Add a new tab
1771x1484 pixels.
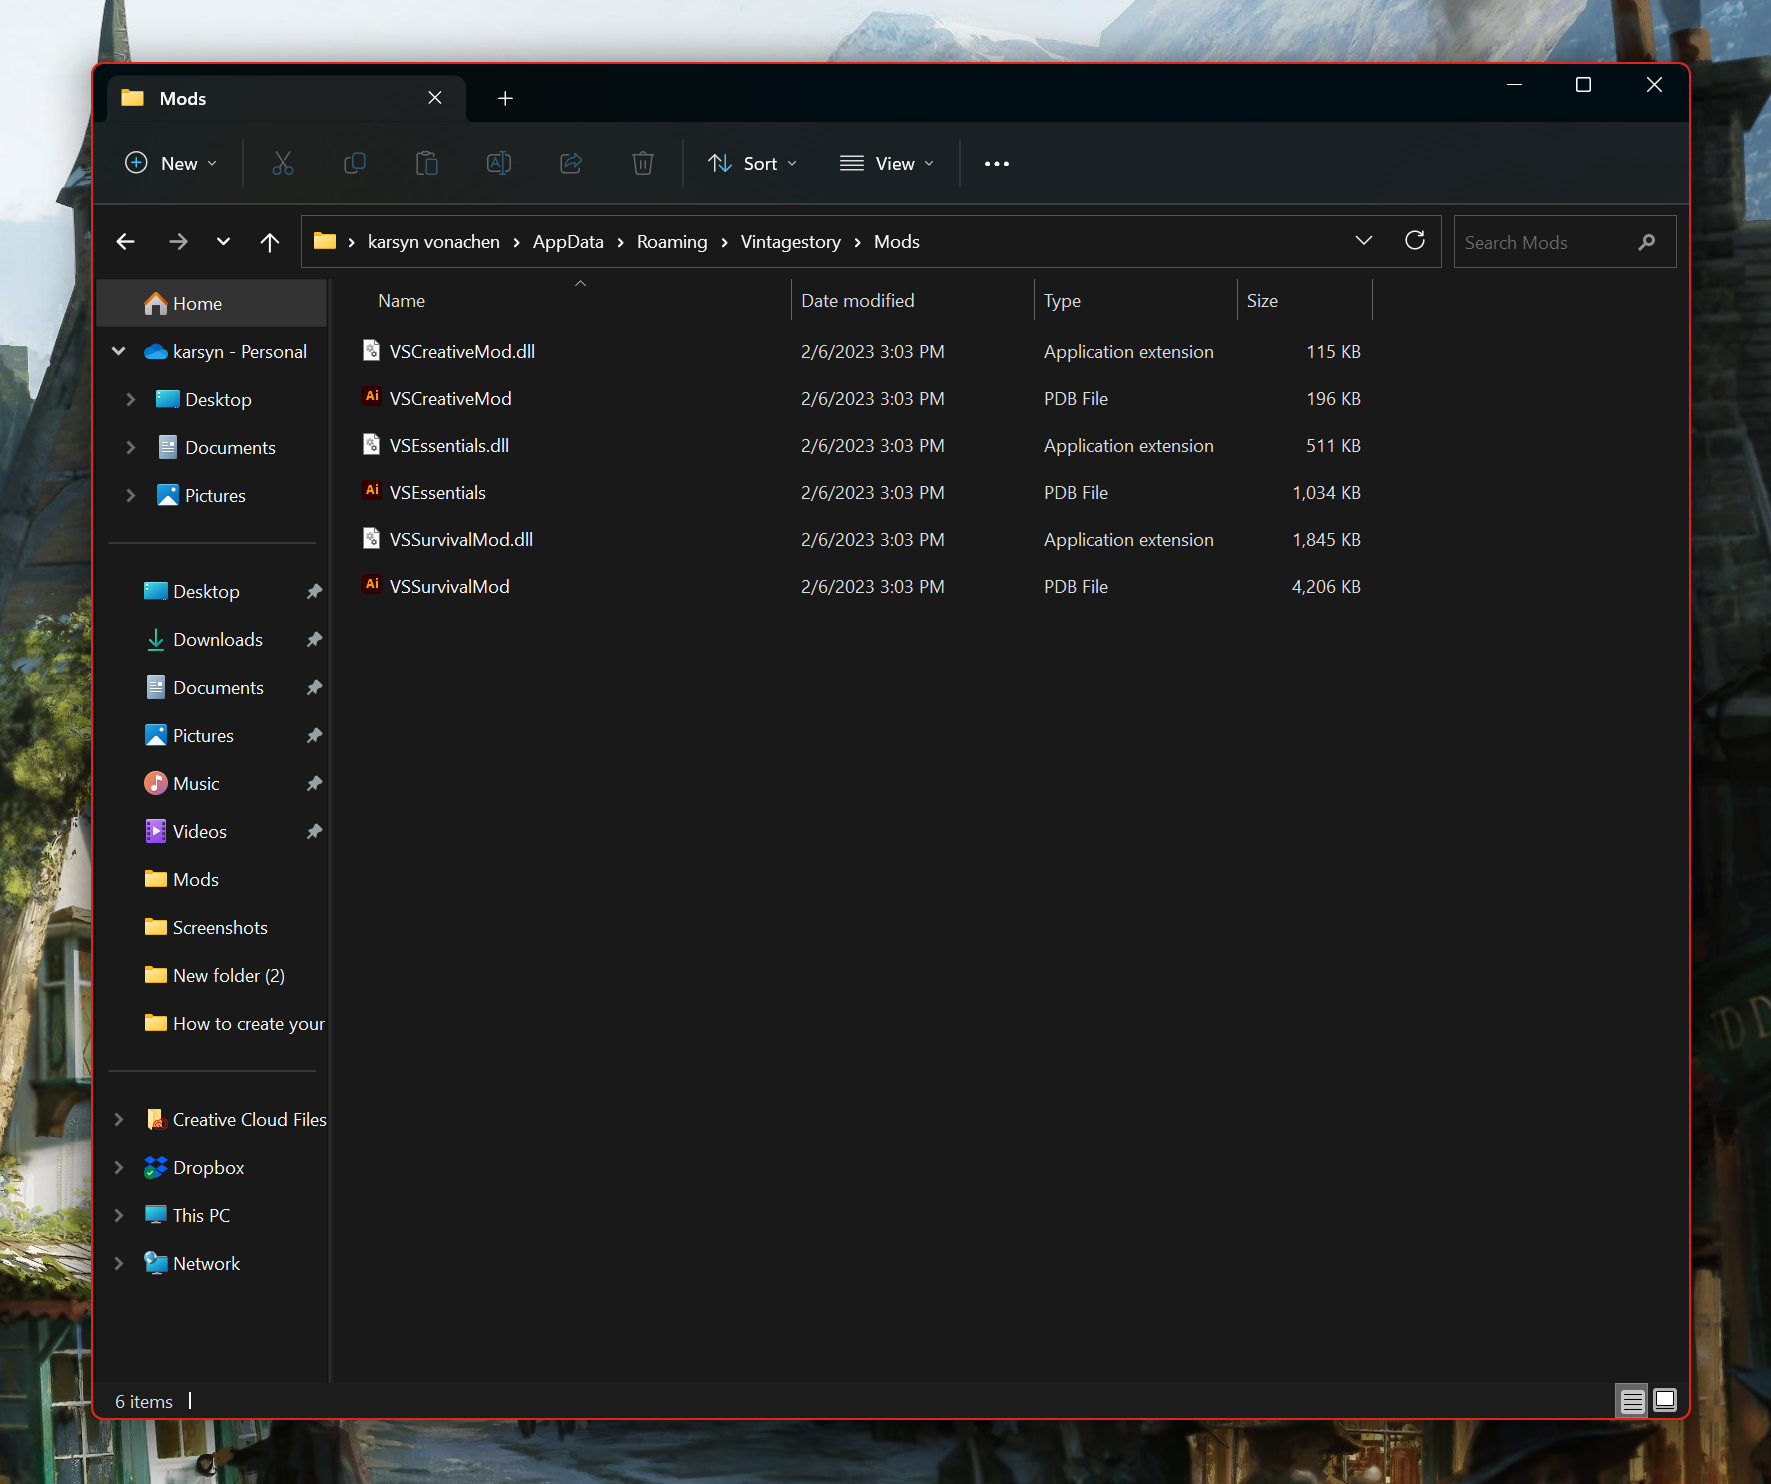pyautogui.click(x=505, y=98)
